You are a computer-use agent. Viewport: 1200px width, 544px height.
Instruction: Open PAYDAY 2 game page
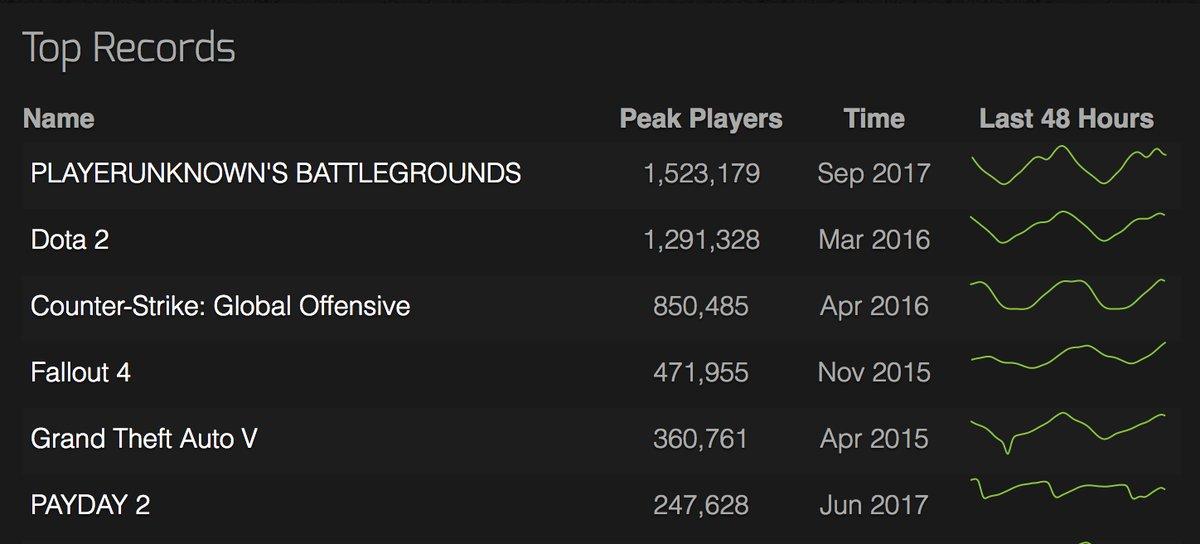pos(90,505)
